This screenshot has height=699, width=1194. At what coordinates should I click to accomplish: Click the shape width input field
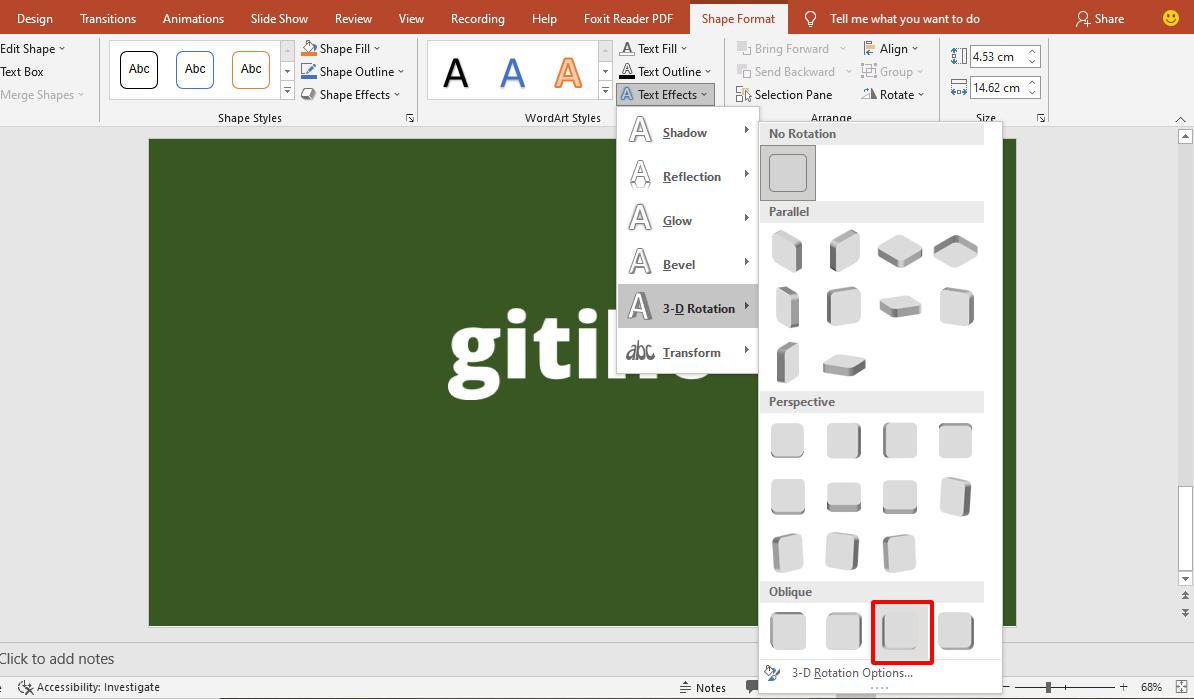[997, 88]
